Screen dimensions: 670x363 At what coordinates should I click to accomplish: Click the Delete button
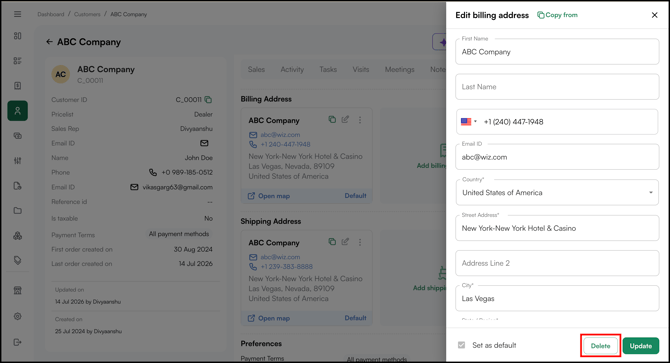pyautogui.click(x=600, y=346)
